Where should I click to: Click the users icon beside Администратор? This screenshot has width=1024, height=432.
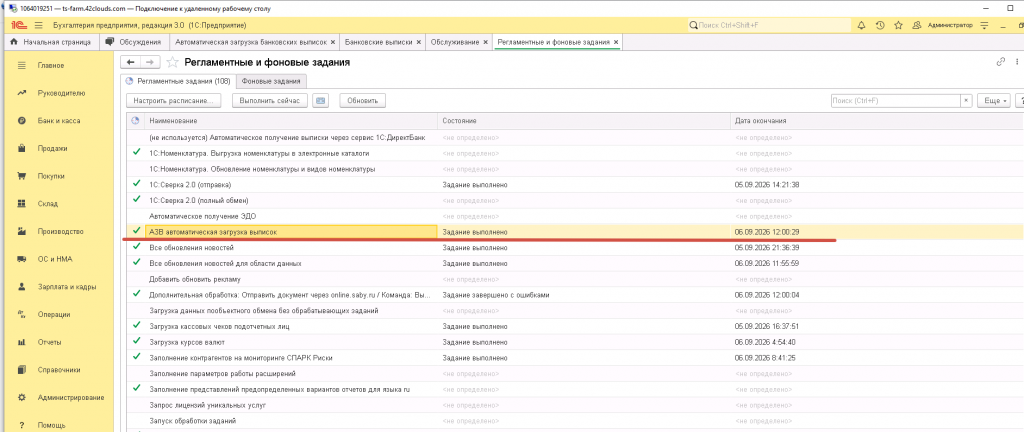point(917,25)
